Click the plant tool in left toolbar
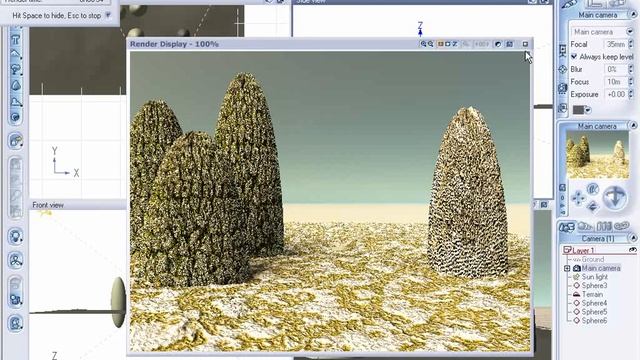Image resolution: width=640 pixels, height=360 pixels. tap(16, 70)
